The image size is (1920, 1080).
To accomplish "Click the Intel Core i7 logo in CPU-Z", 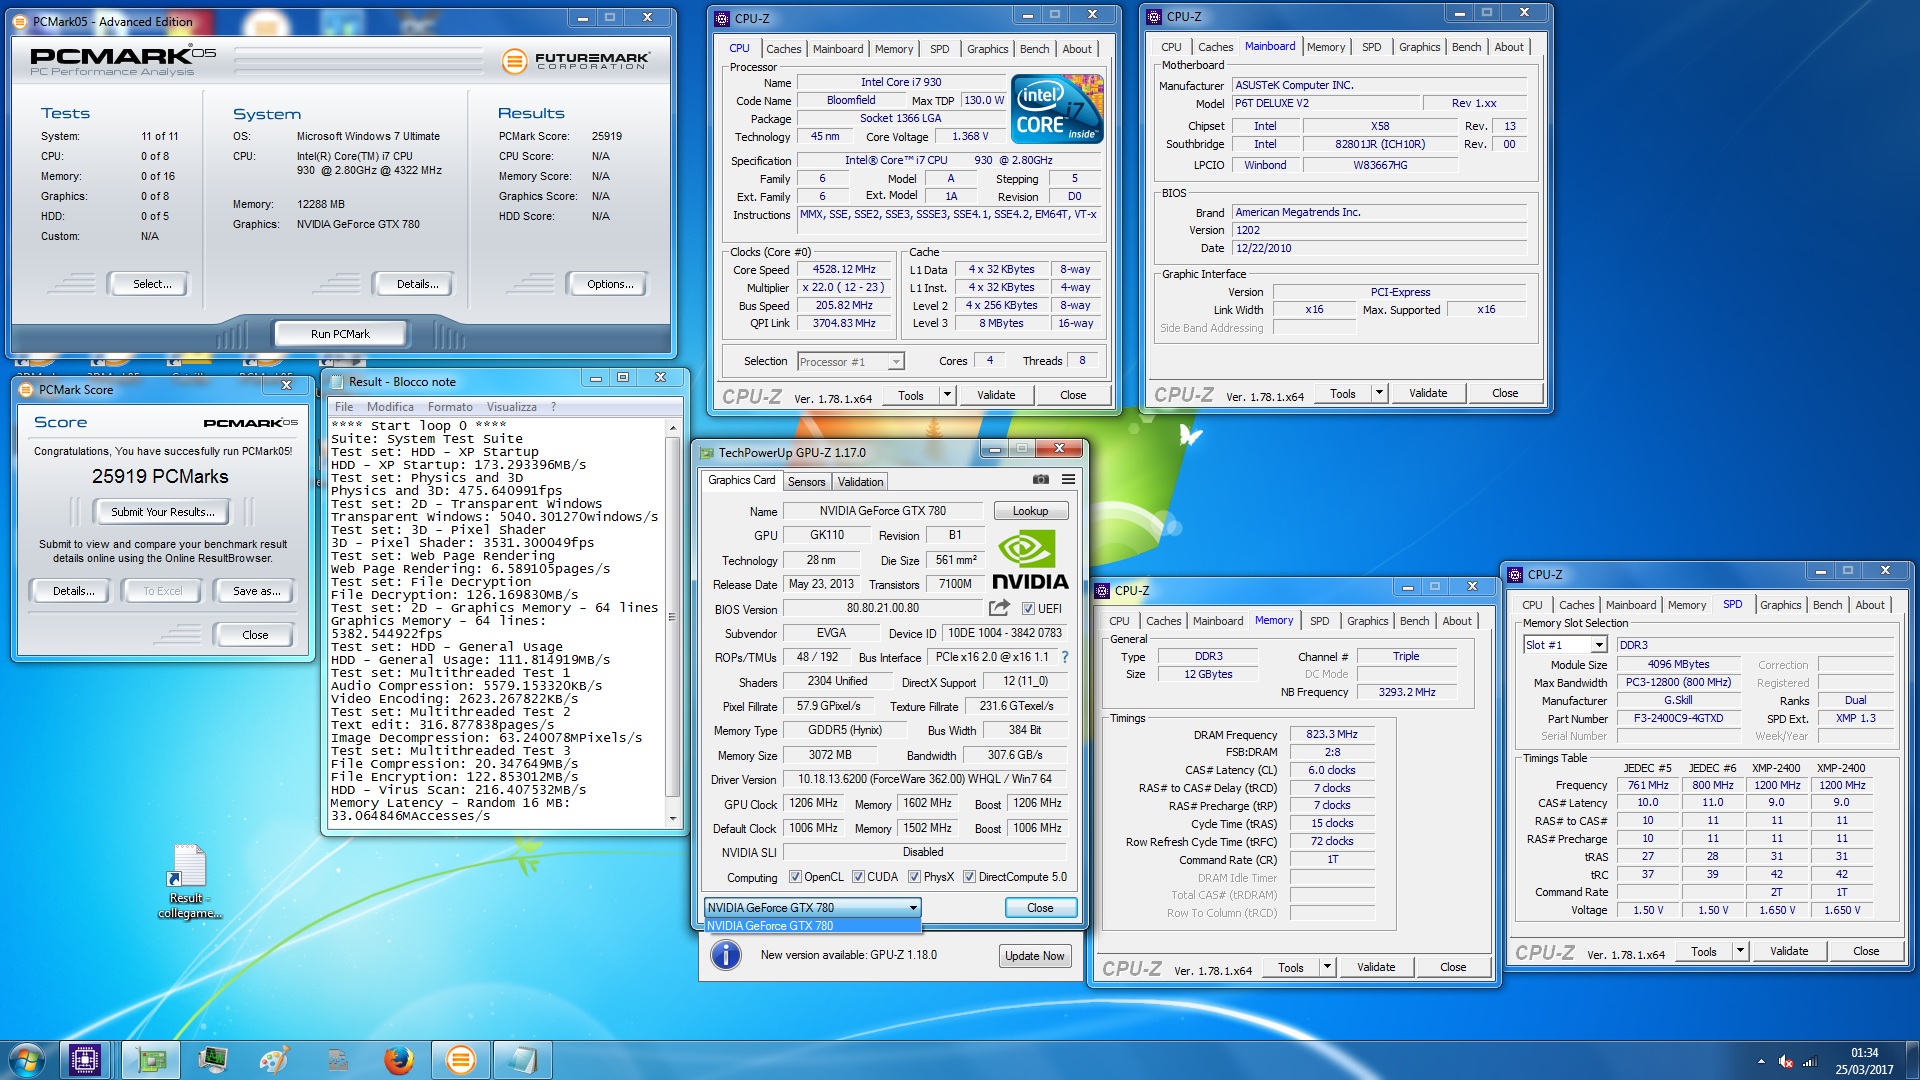I will (x=1057, y=108).
